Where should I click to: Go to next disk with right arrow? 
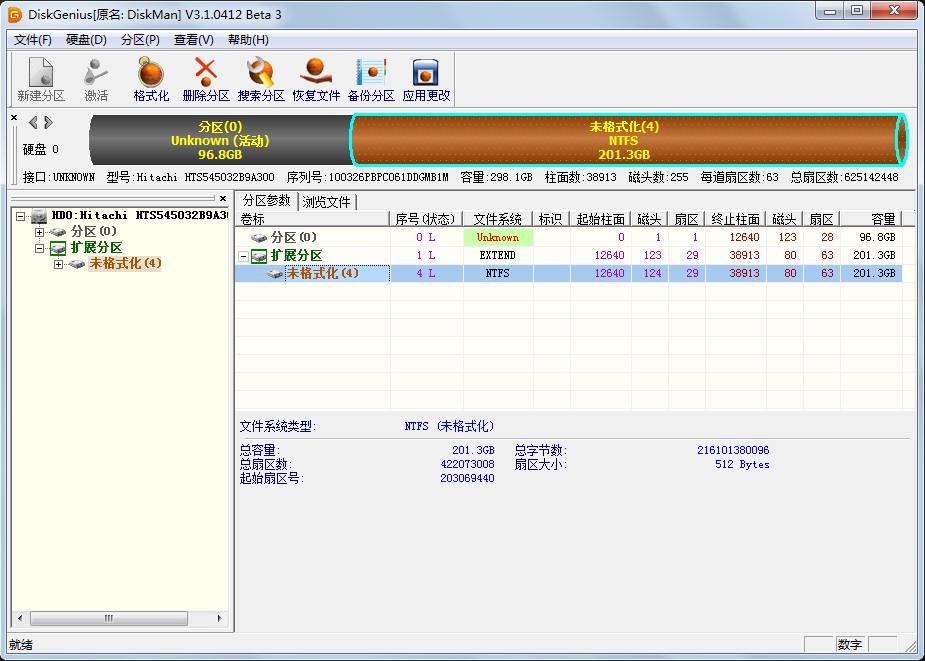48,122
